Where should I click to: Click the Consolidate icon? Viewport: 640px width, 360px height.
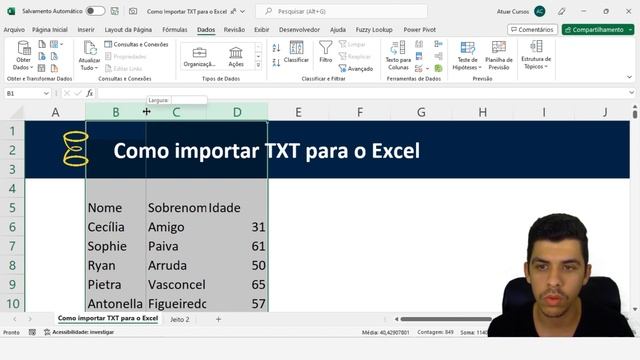pos(438,44)
